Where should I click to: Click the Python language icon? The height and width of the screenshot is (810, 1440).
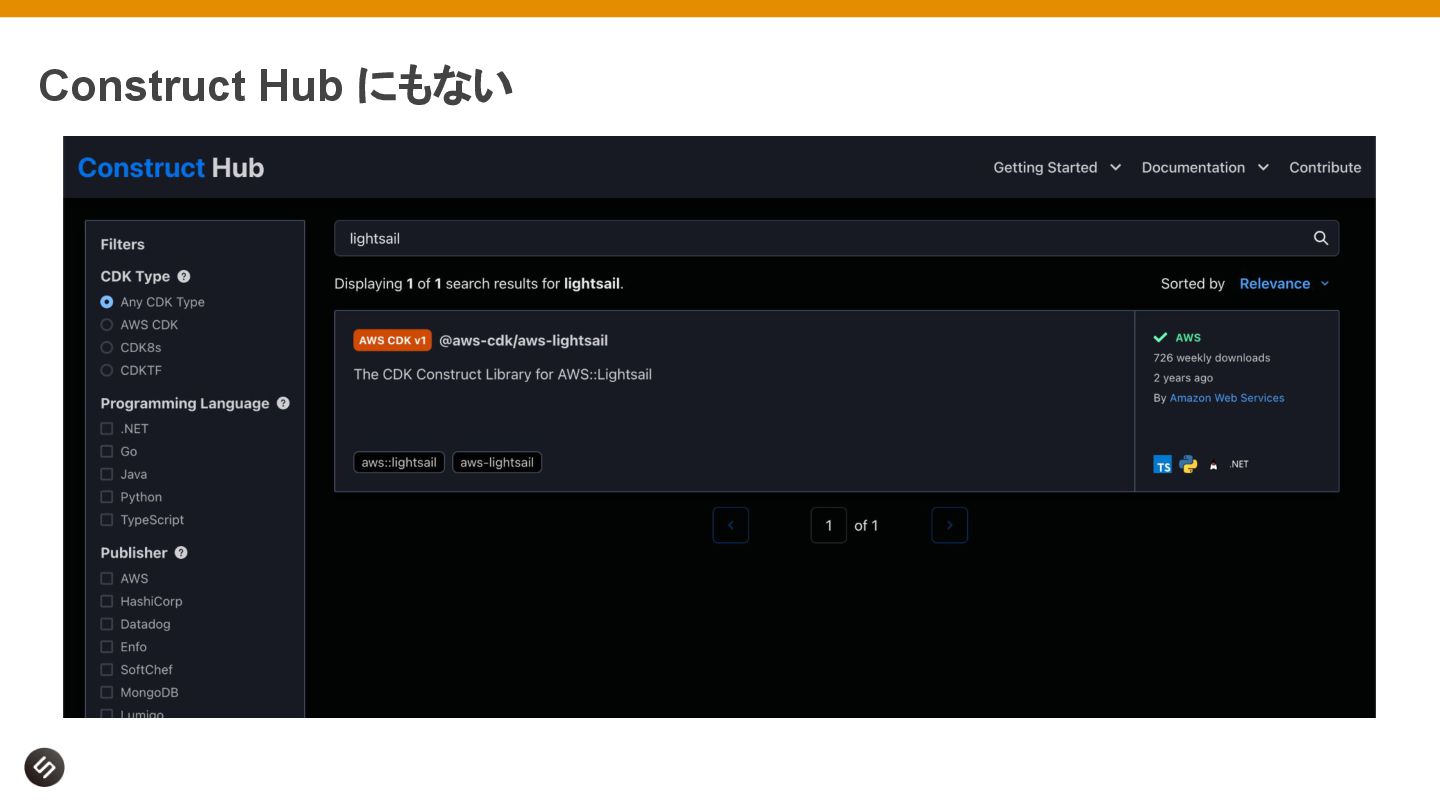coord(1188,464)
